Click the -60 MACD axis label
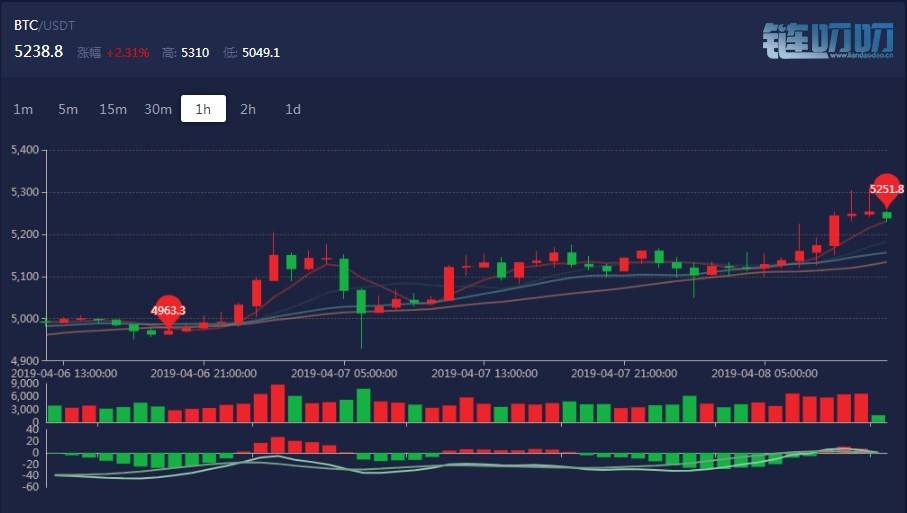The height and width of the screenshot is (513, 907). pos(29,487)
